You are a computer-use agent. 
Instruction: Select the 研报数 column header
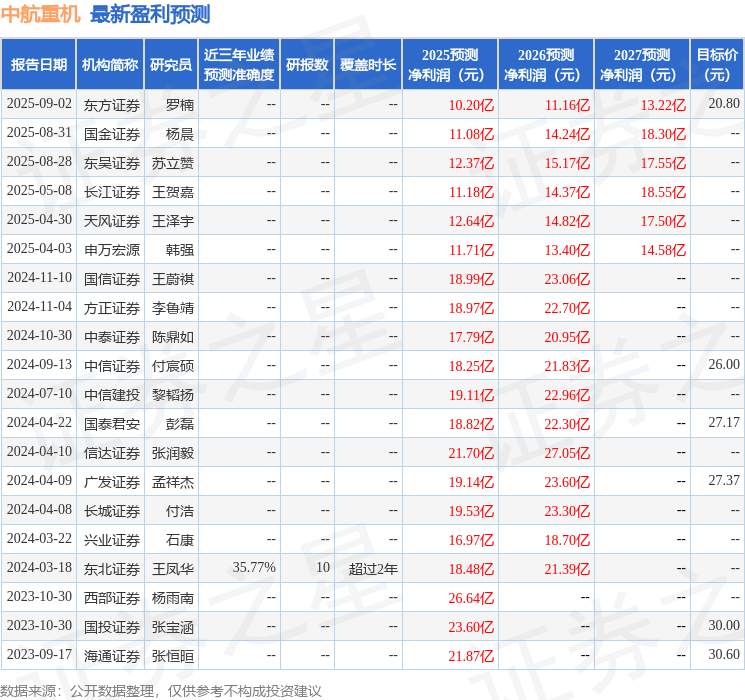(x=307, y=65)
